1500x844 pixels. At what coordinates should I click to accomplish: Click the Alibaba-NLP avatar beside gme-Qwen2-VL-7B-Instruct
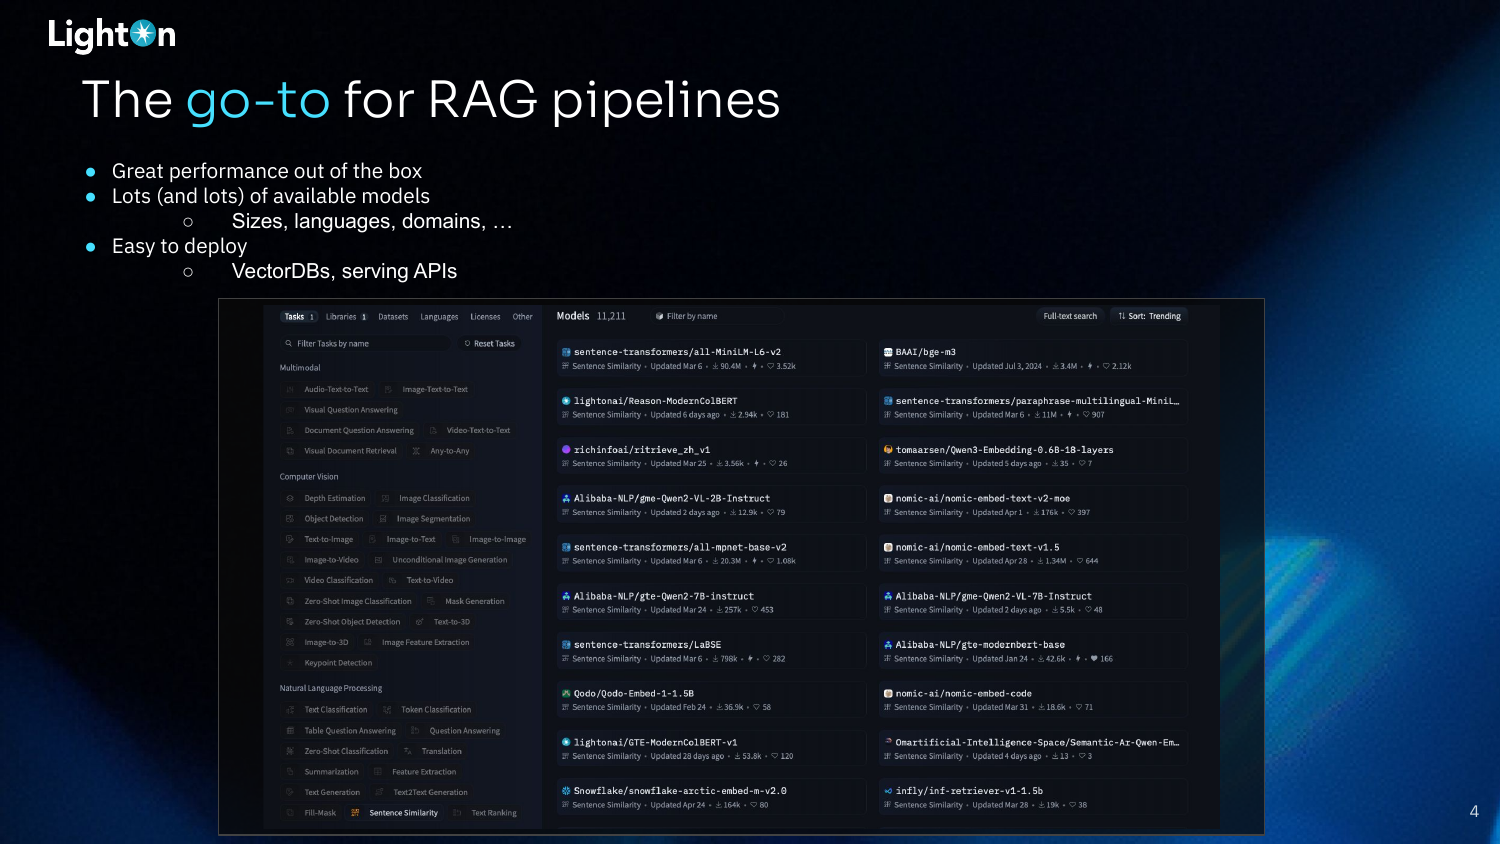click(888, 596)
